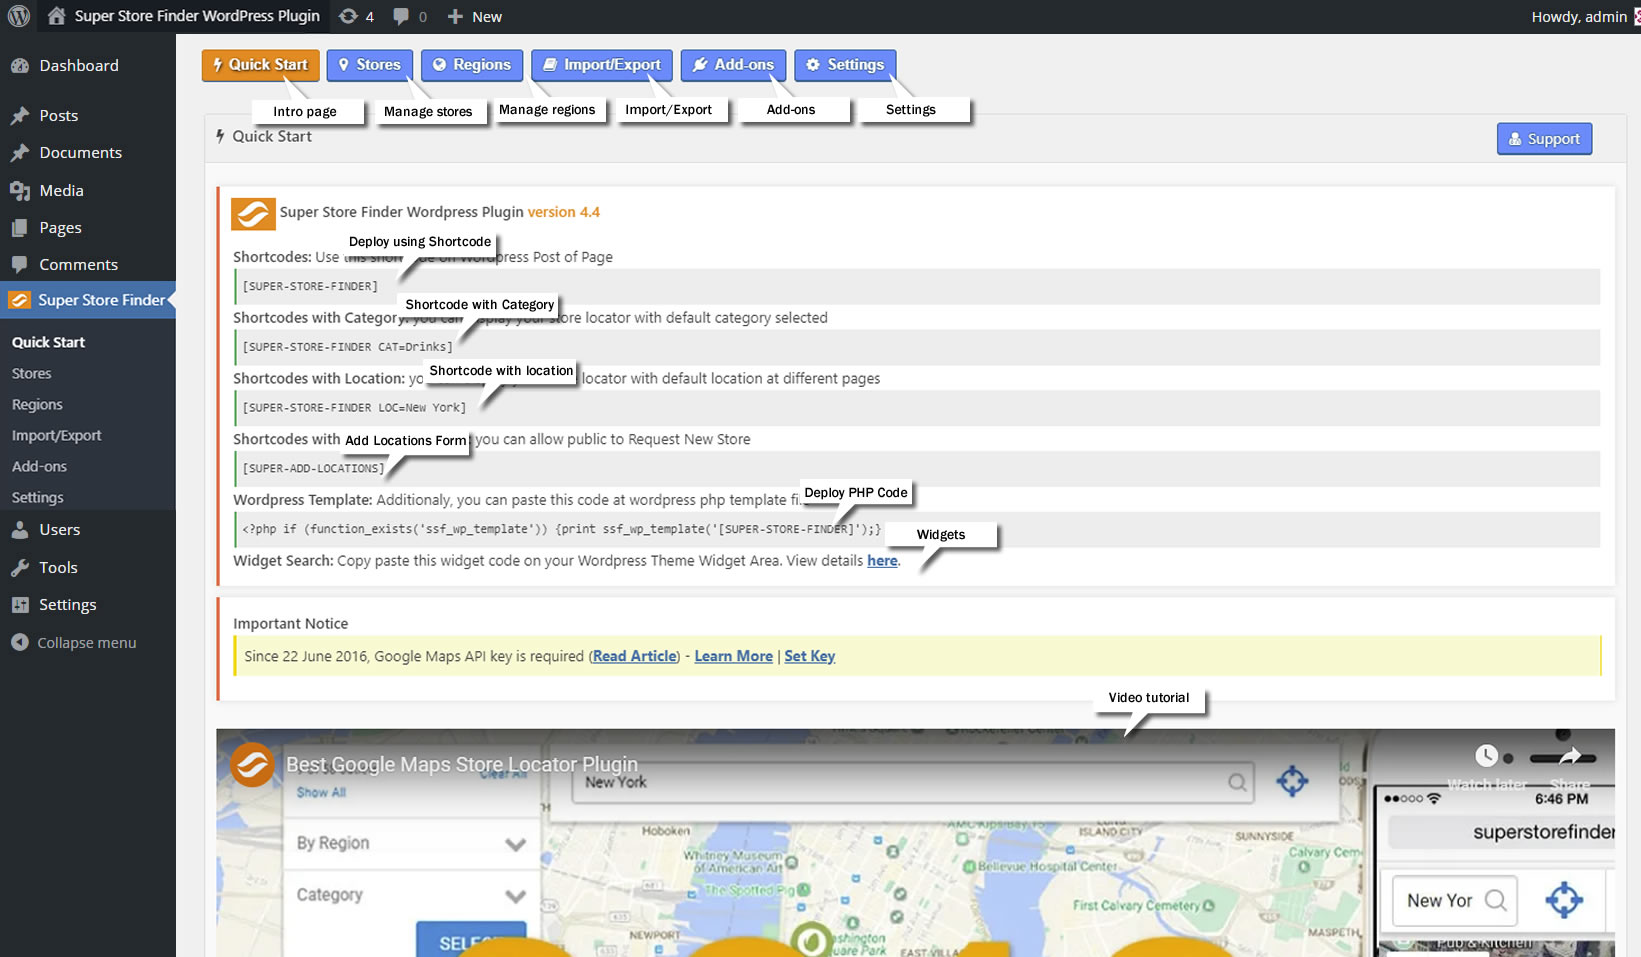Image resolution: width=1641 pixels, height=957 pixels.
Task: Click the Howdy, admin account link
Action: [1579, 17]
